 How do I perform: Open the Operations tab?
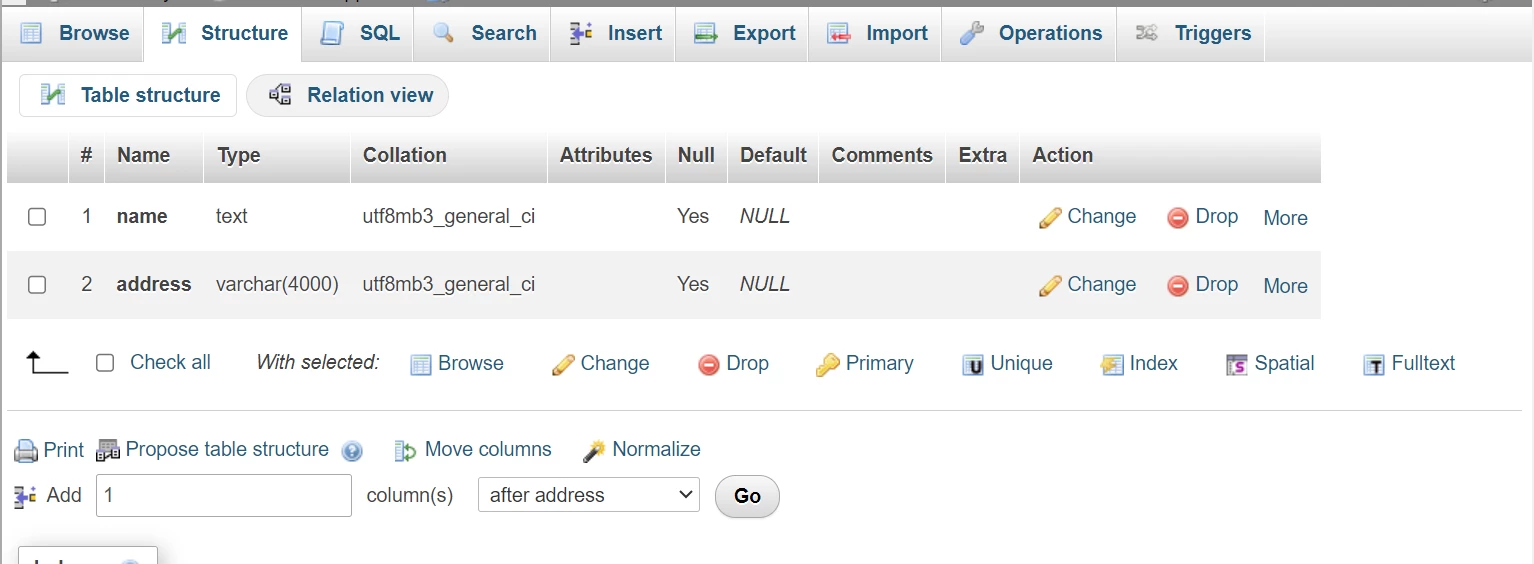(1029, 33)
